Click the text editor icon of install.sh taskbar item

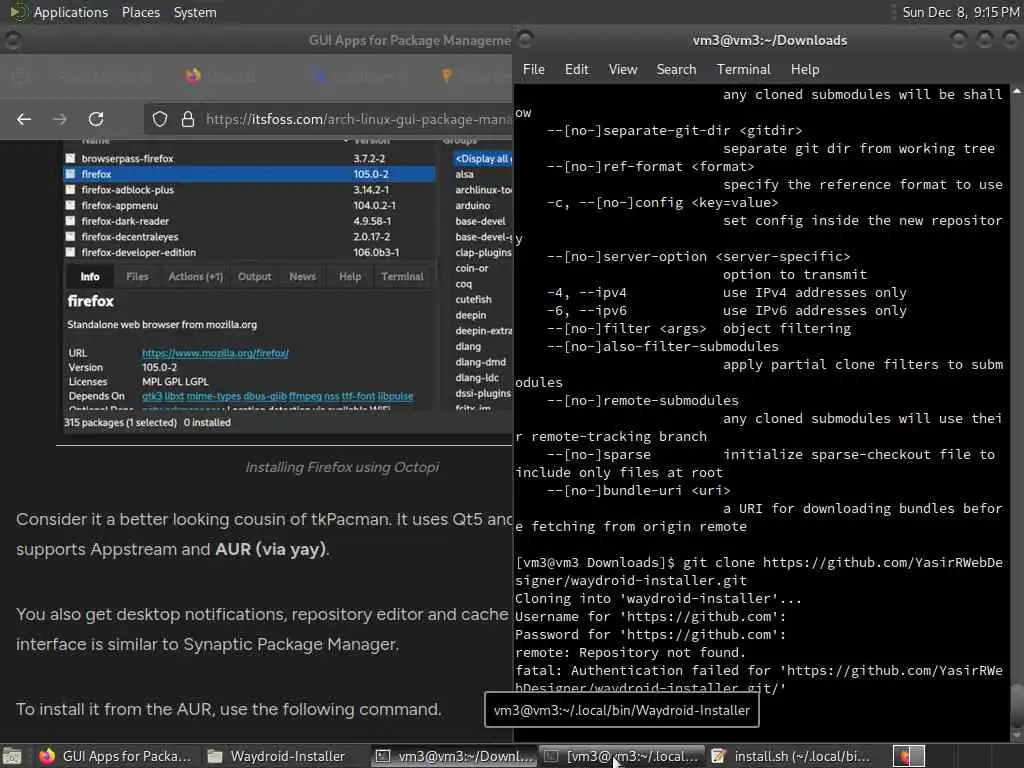click(718, 756)
